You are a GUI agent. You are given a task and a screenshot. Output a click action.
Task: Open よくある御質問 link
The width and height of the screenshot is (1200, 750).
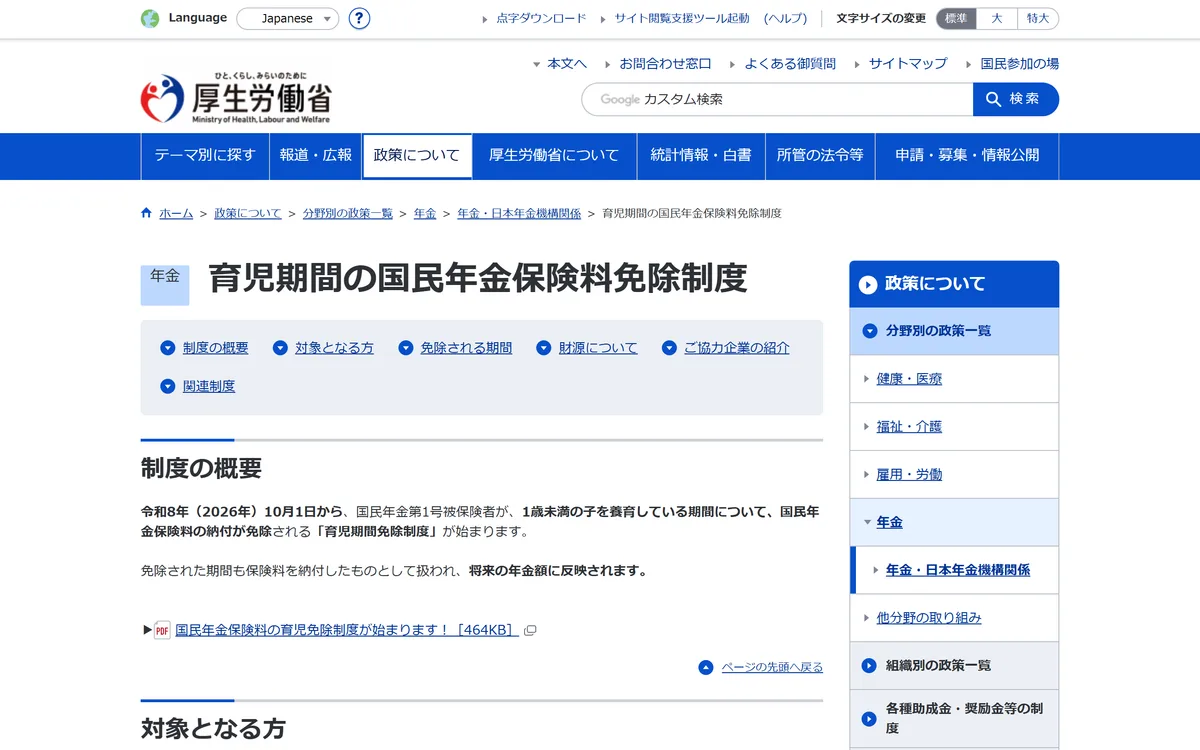(x=790, y=63)
